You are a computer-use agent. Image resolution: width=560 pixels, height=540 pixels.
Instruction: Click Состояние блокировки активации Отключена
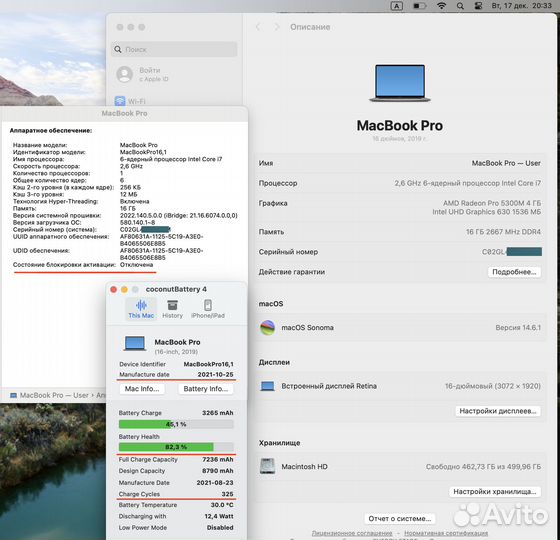[82, 265]
